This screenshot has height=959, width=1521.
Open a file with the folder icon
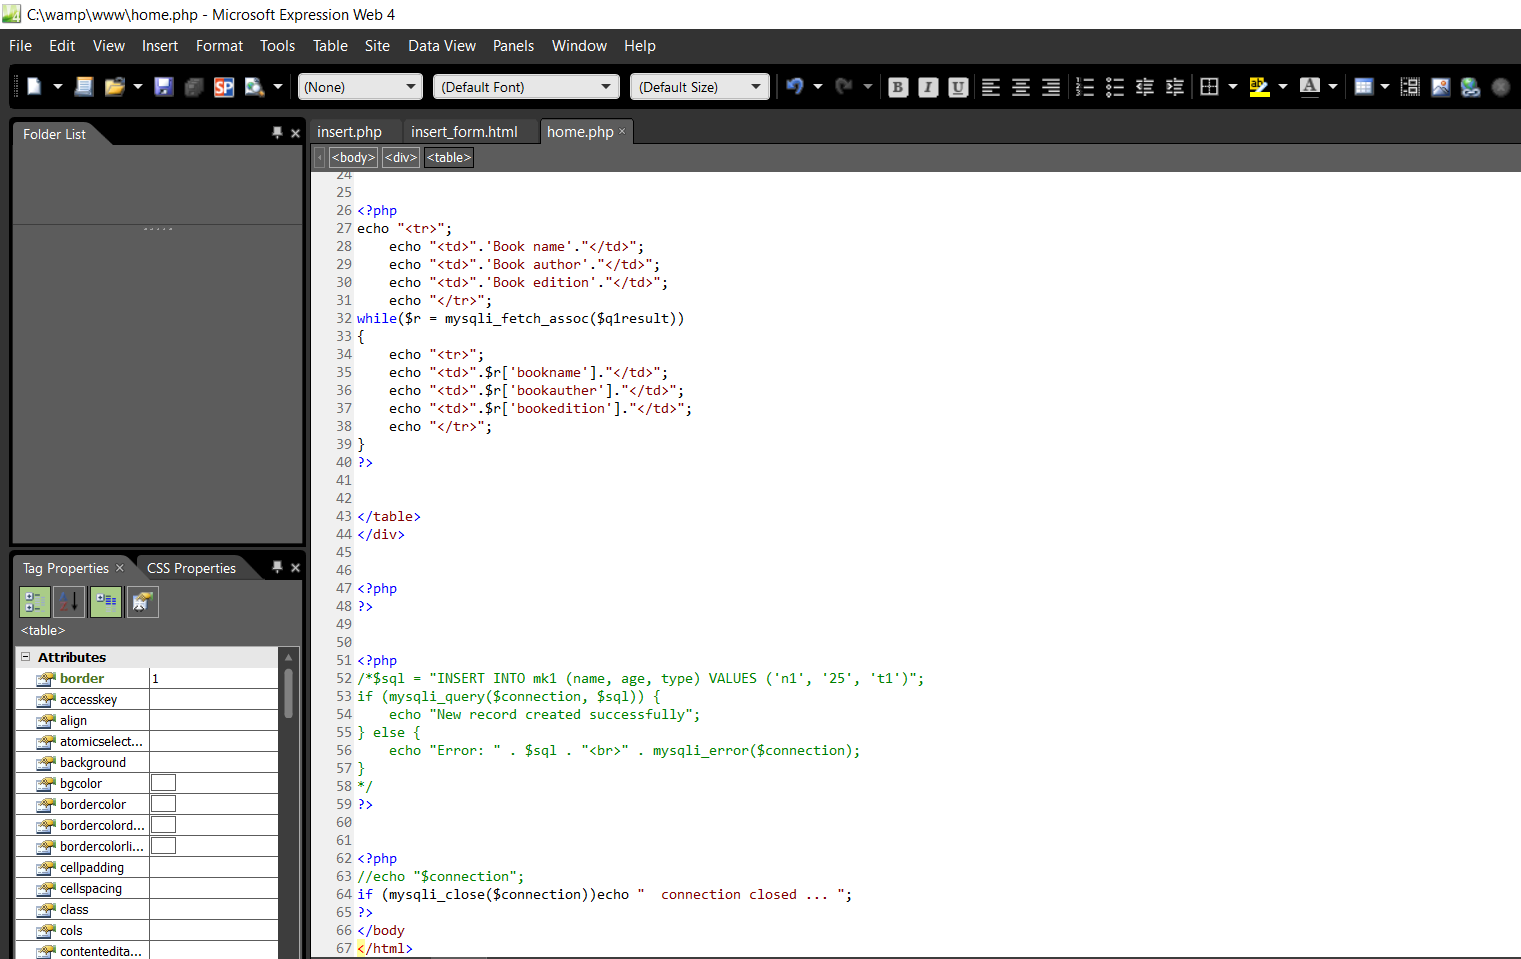coord(114,87)
